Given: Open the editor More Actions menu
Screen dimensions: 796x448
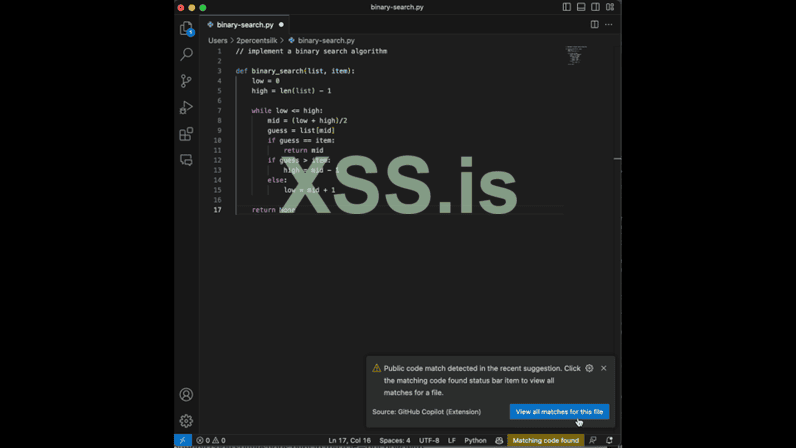Looking at the screenshot, I should (609, 24).
